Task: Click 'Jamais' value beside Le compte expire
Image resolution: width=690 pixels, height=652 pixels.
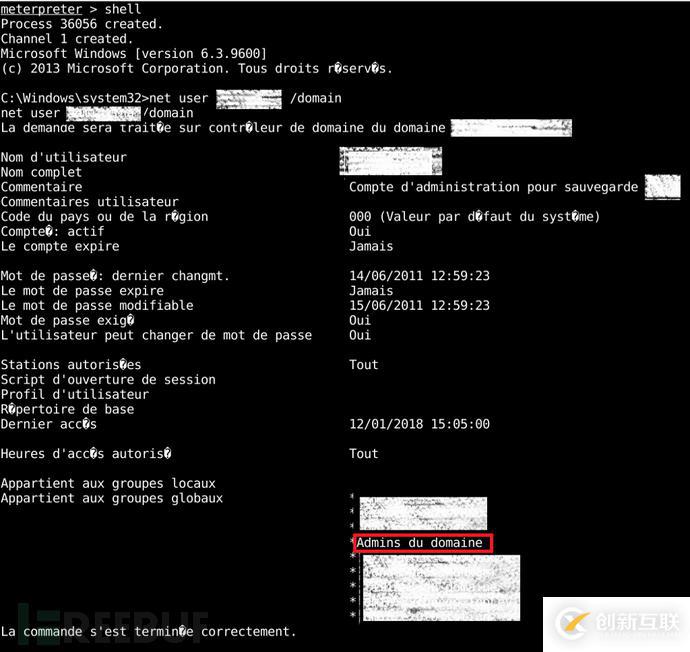Action: (x=371, y=246)
